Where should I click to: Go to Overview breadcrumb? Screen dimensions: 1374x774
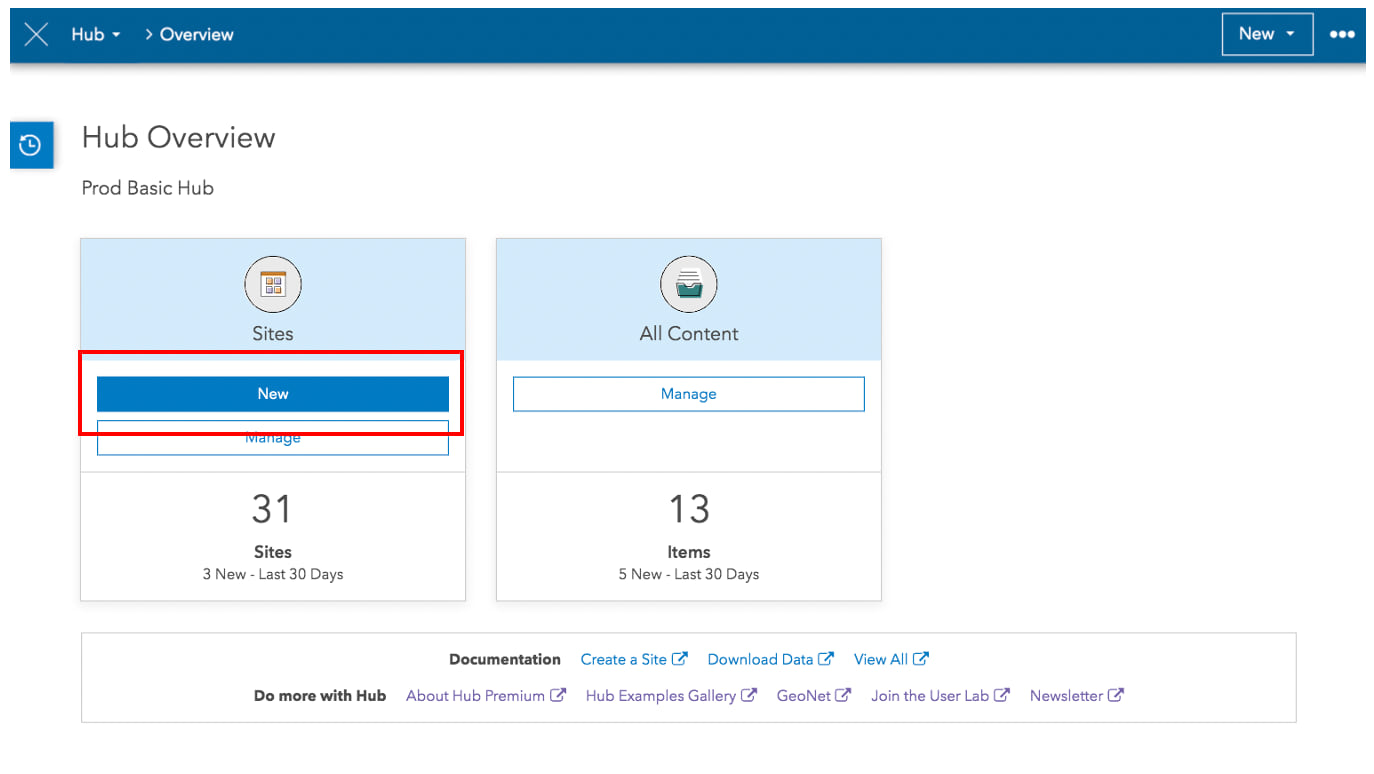coord(197,34)
